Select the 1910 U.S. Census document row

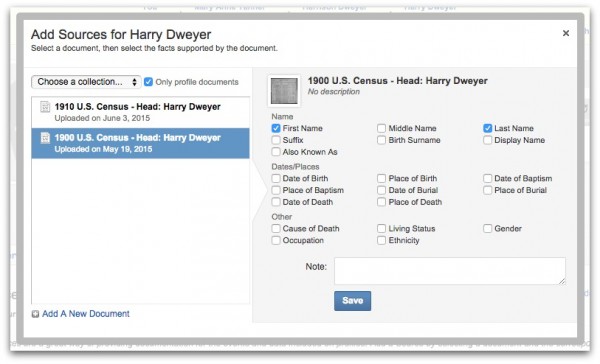[140, 112]
